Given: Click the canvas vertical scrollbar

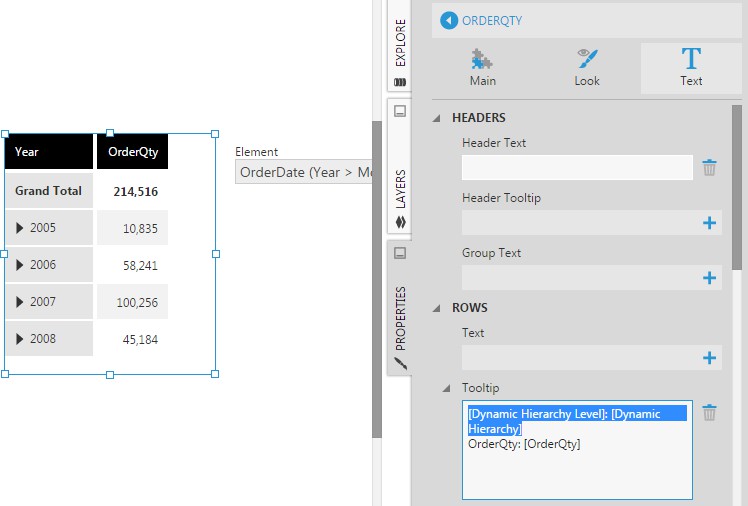Looking at the screenshot, I should (x=377, y=279).
